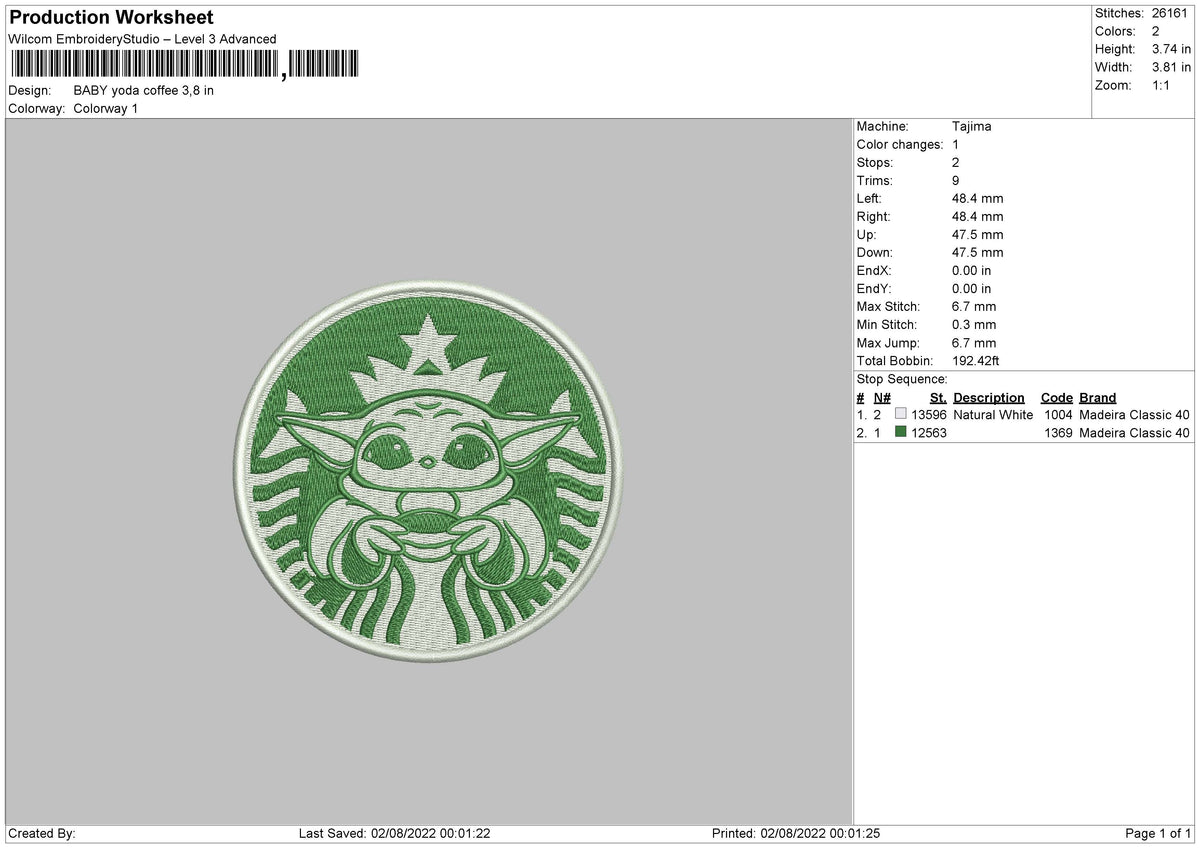Click the 'Stops:' label
1200x848 pixels.
pos(875,163)
